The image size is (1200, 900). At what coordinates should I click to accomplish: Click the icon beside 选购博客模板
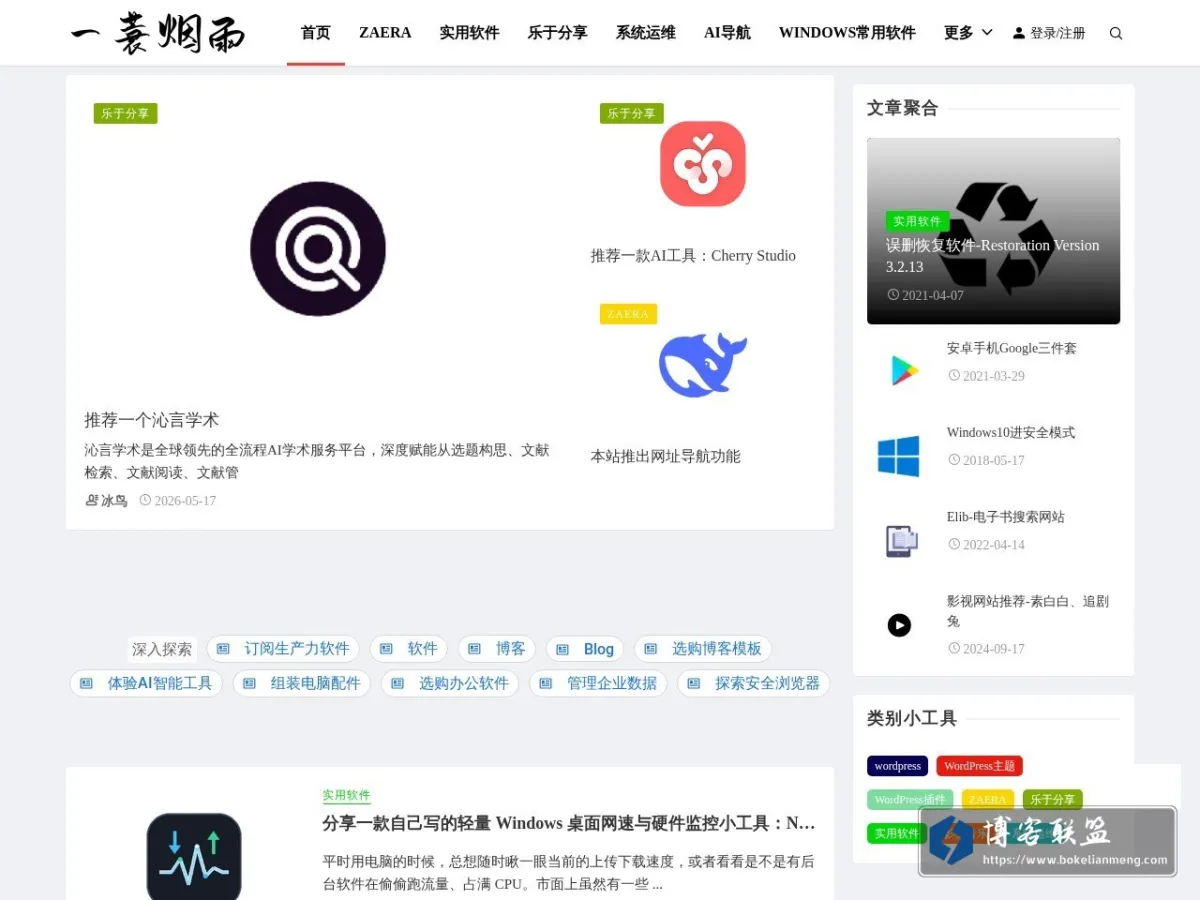[x=650, y=649]
